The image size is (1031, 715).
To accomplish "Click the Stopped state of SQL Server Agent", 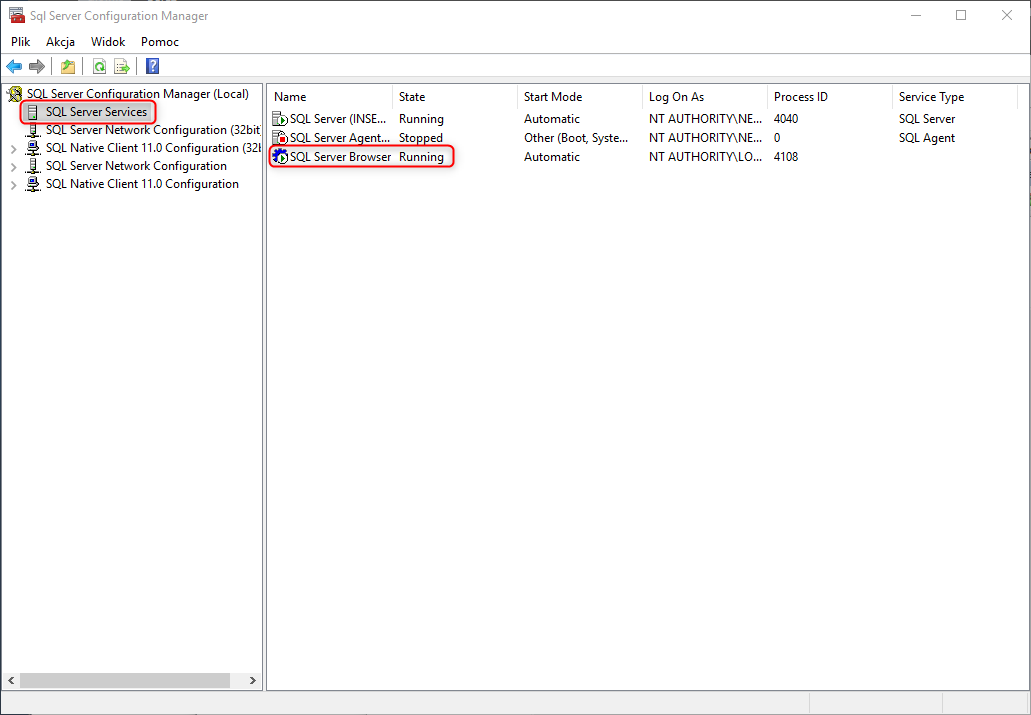I will [421, 138].
